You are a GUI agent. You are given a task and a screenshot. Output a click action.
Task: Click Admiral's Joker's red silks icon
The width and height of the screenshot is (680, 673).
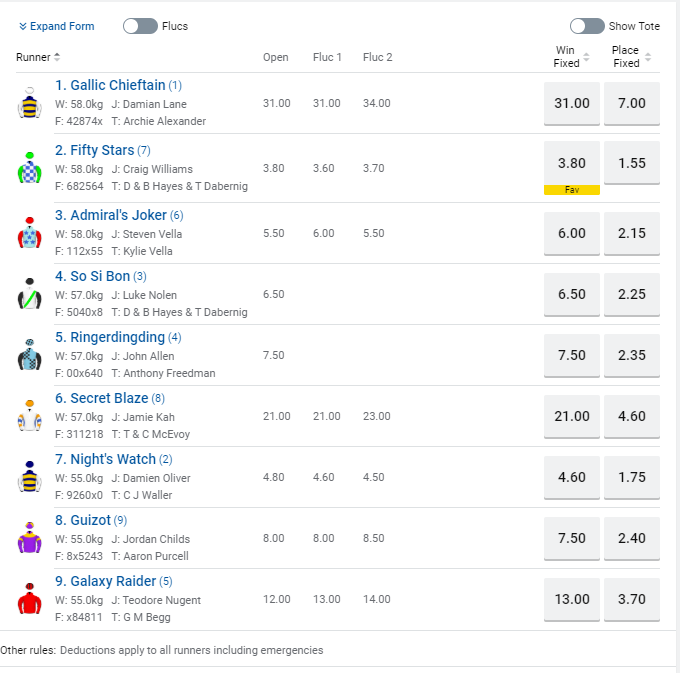29,233
